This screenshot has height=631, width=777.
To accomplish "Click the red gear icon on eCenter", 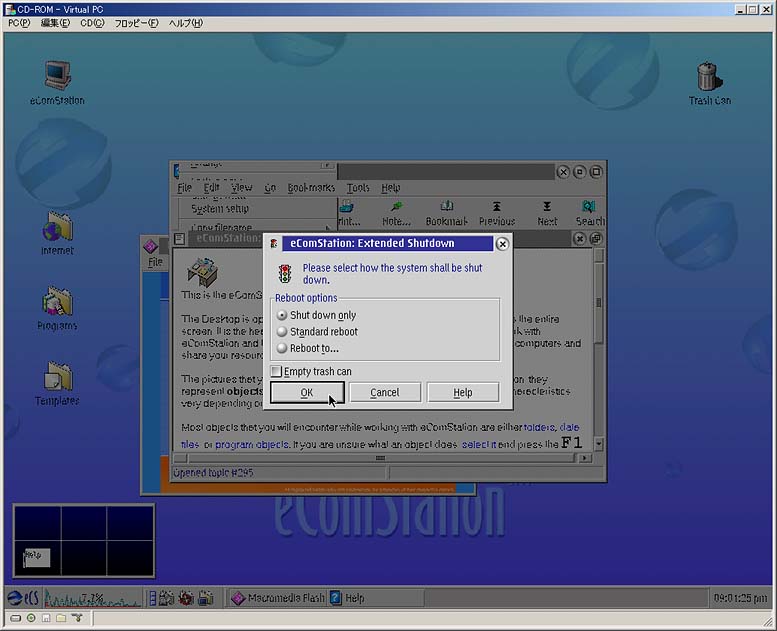I will 186,599.
